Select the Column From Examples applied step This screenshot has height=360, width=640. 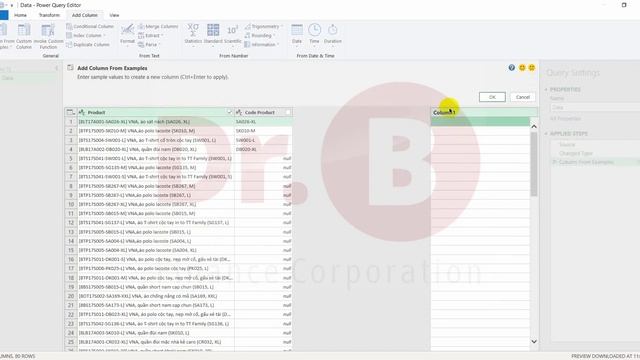(586, 162)
